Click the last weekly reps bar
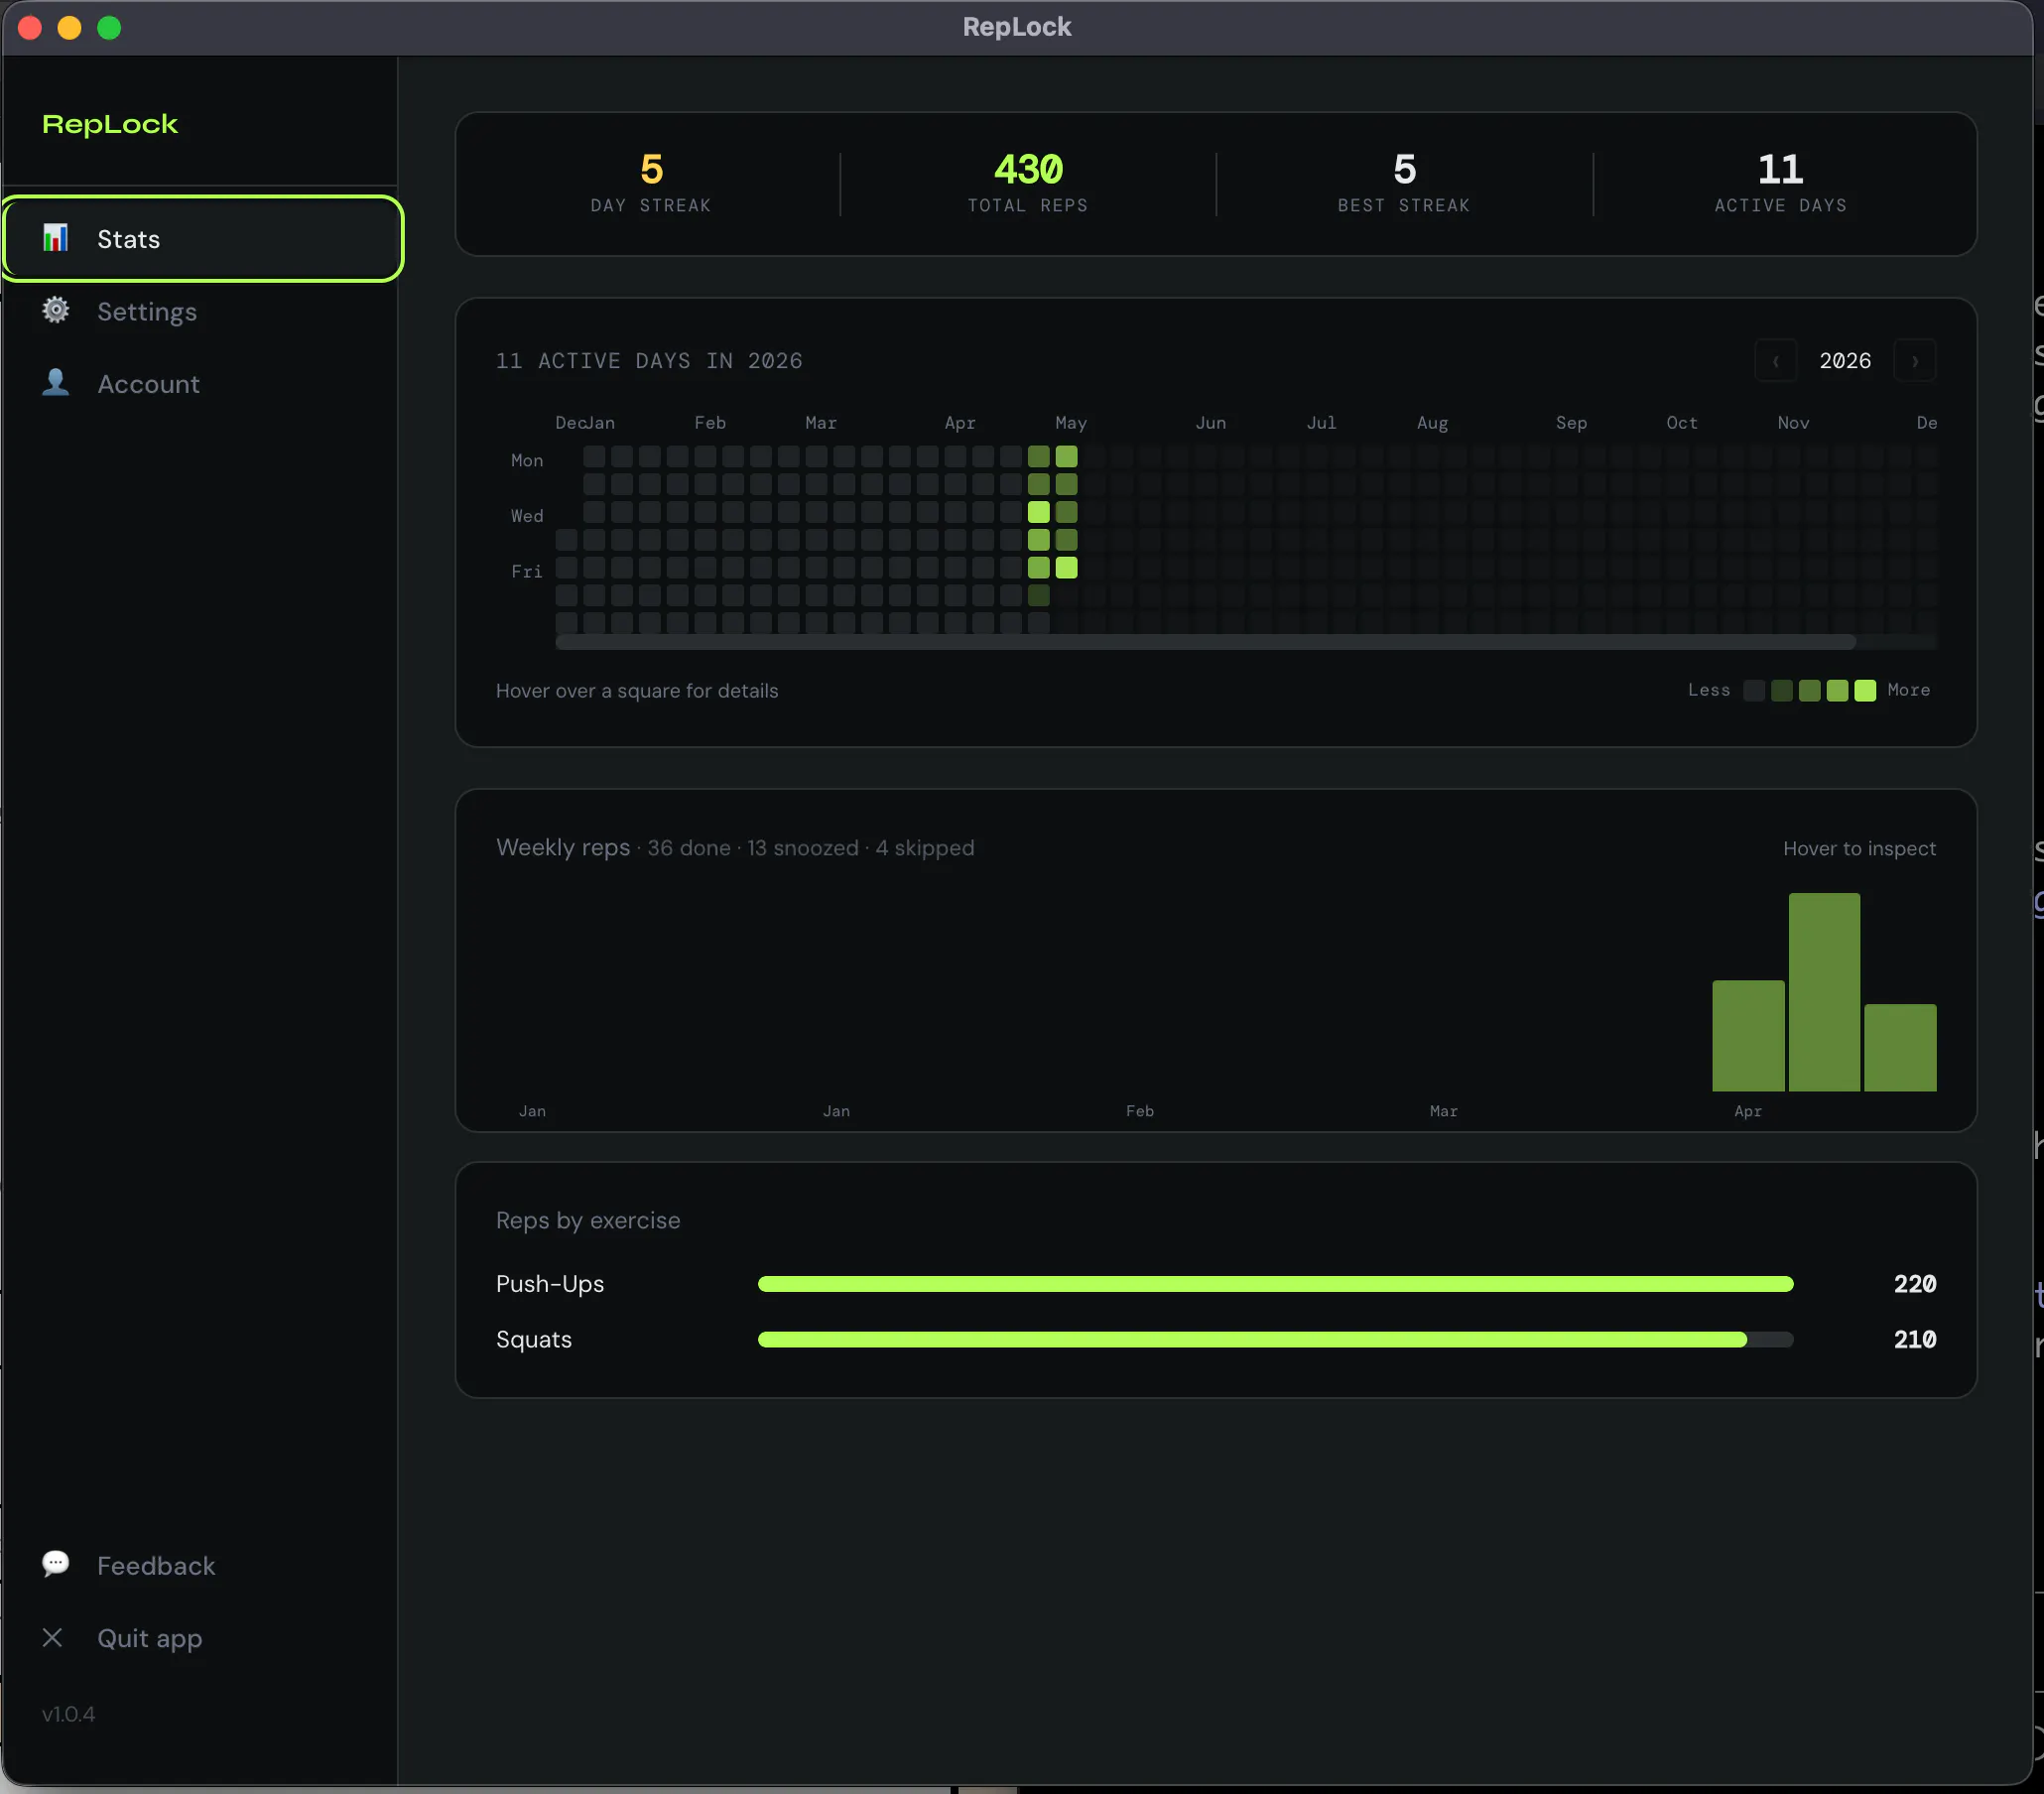This screenshot has height=1794, width=2044. [x=1900, y=1047]
